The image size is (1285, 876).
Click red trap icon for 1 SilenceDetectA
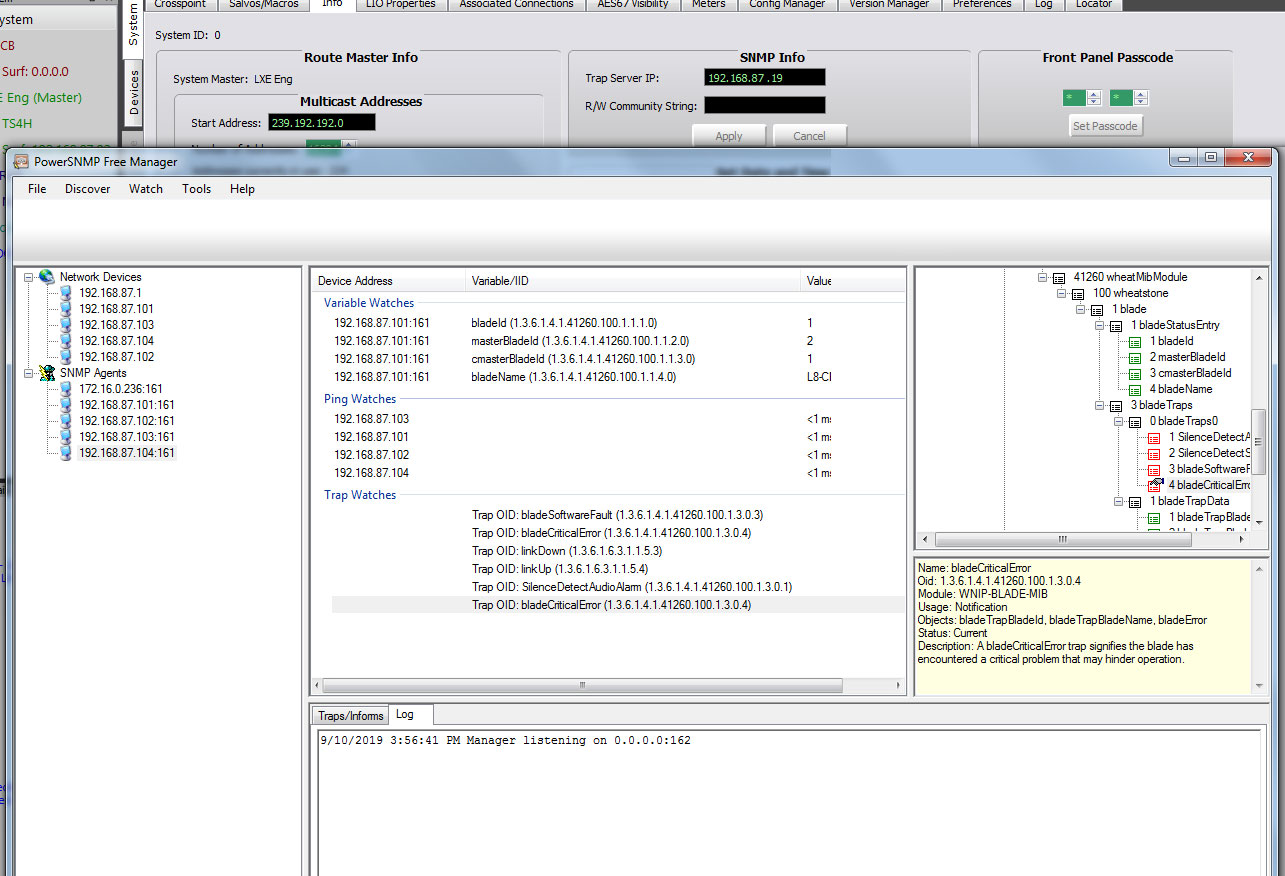1154,437
